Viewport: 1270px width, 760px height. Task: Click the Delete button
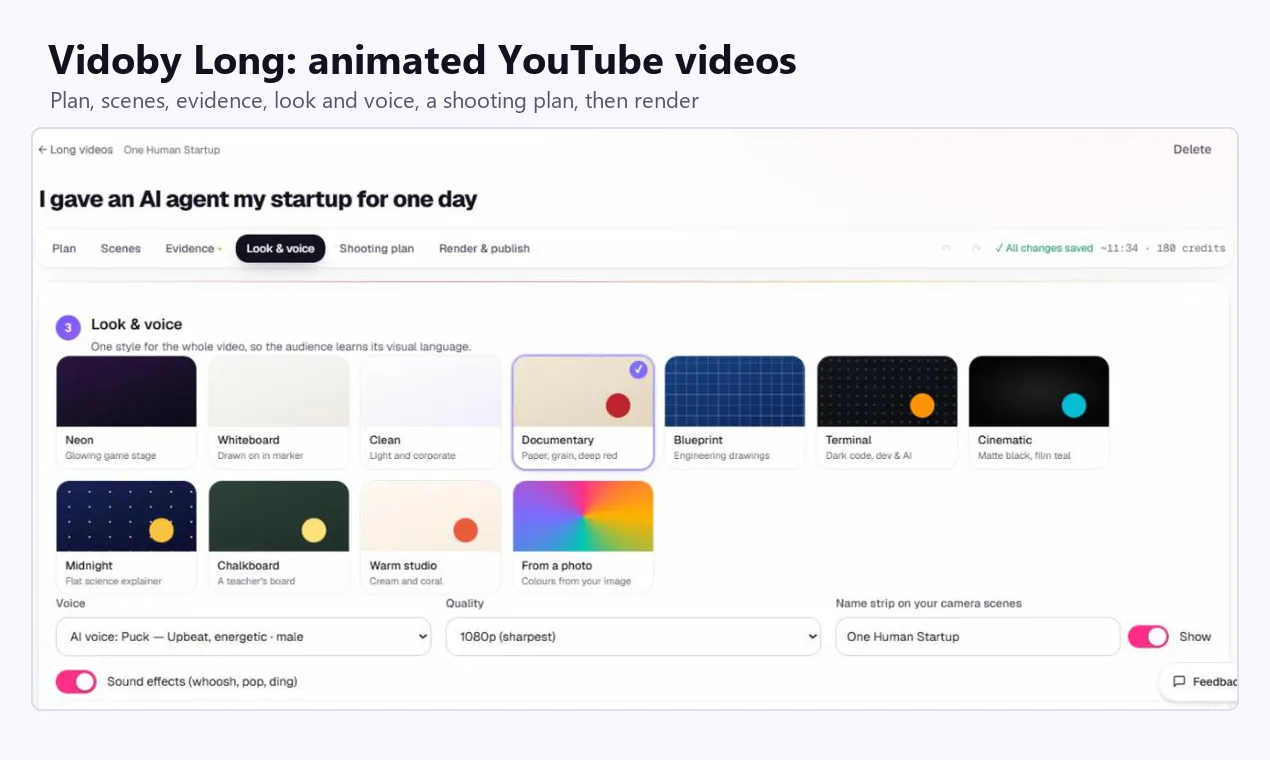coord(1192,150)
